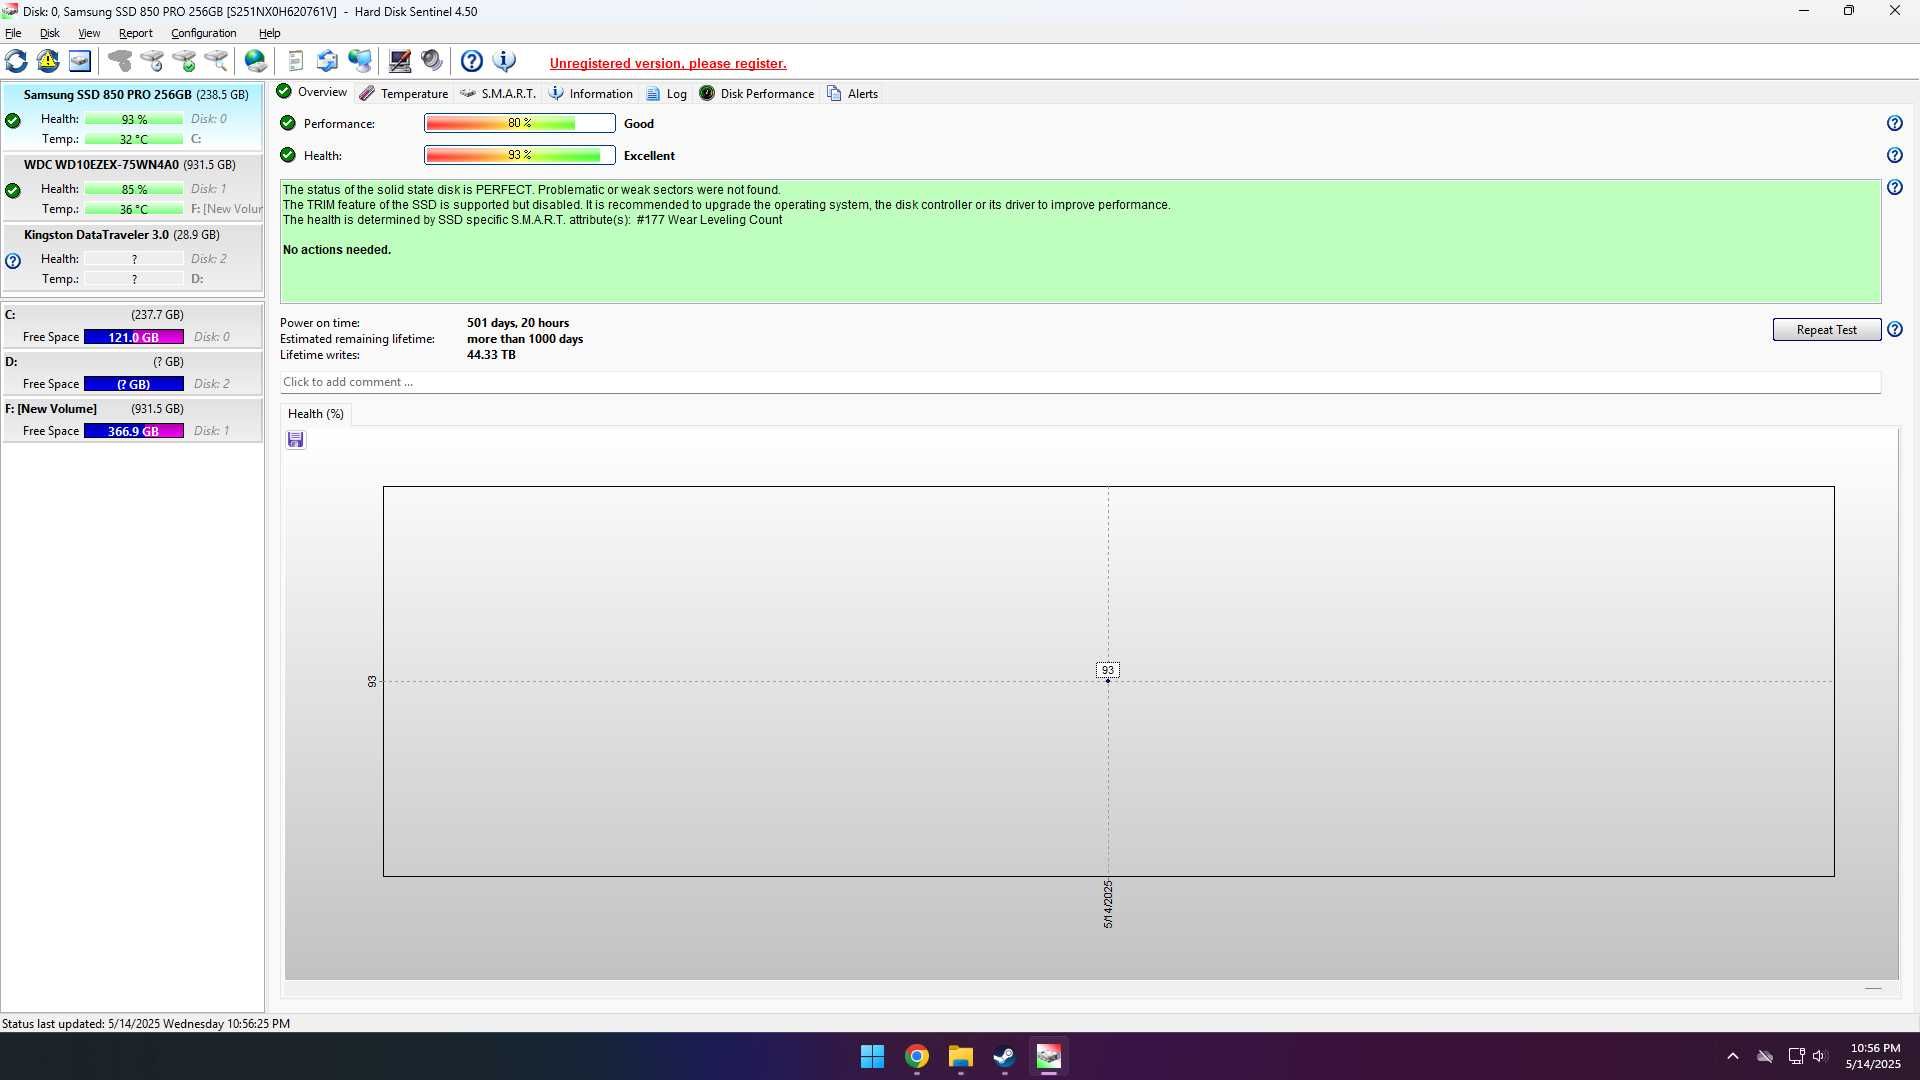
Task: Click Power on time value 501 days, 20 hours
Action: click(518, 323)
